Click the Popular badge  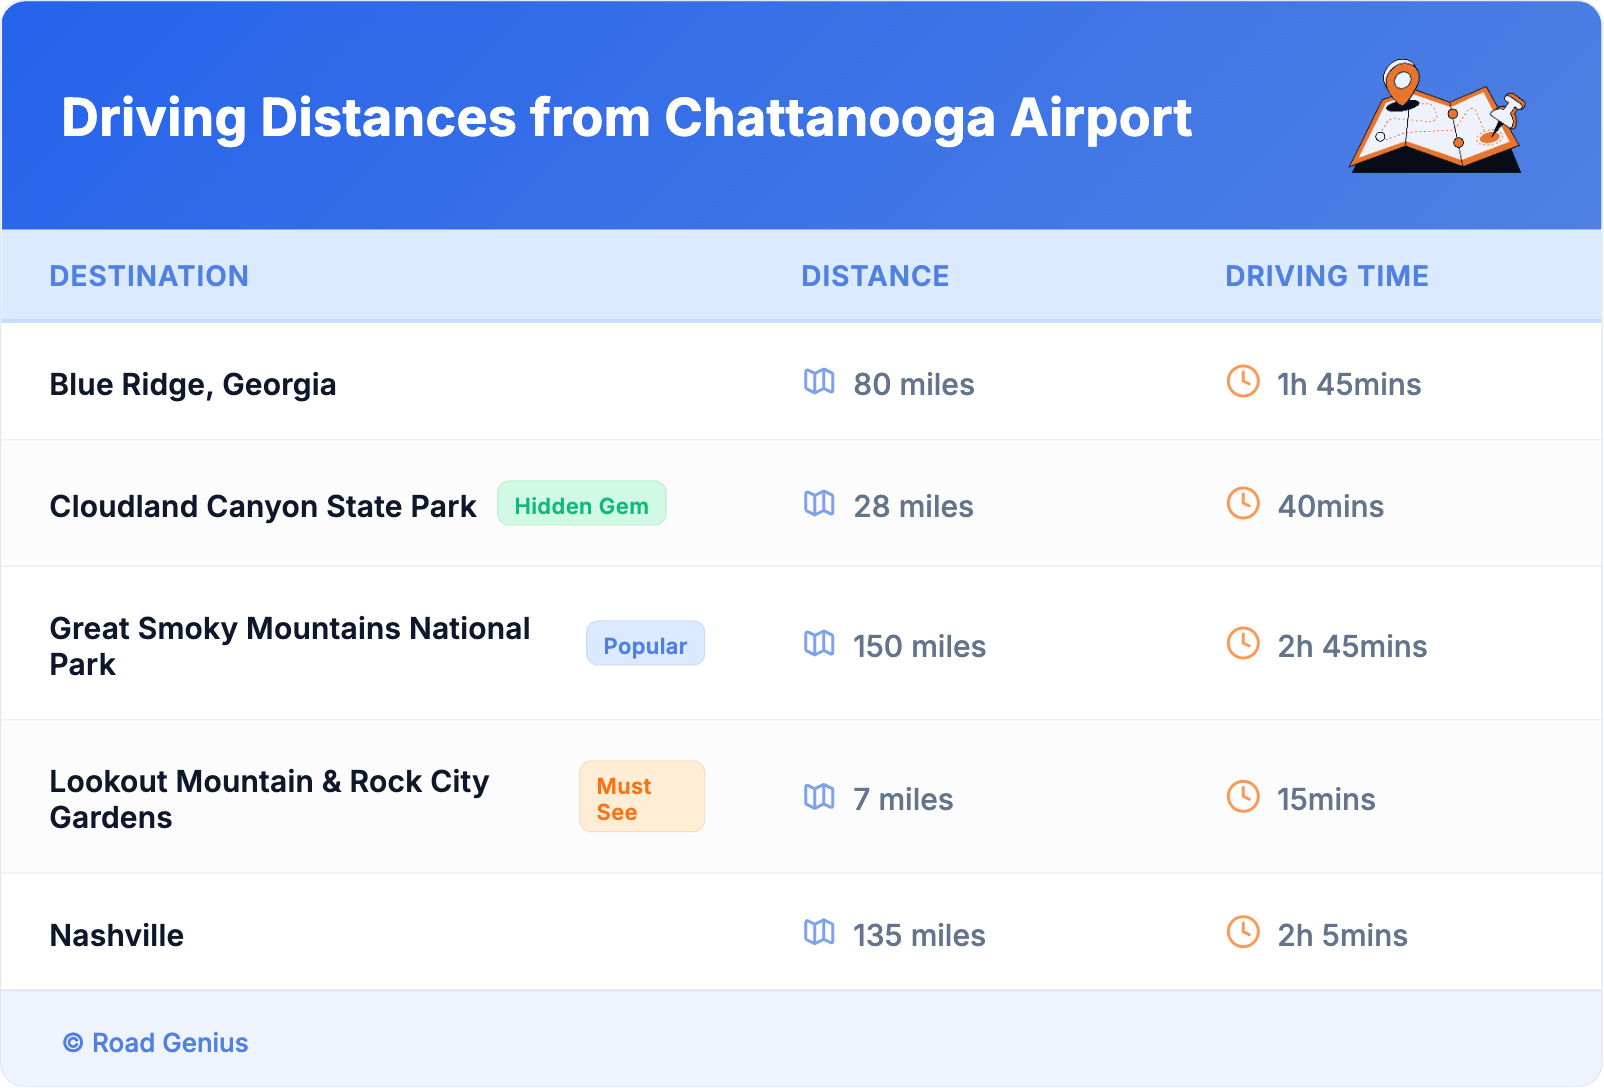tap(645, 644)
